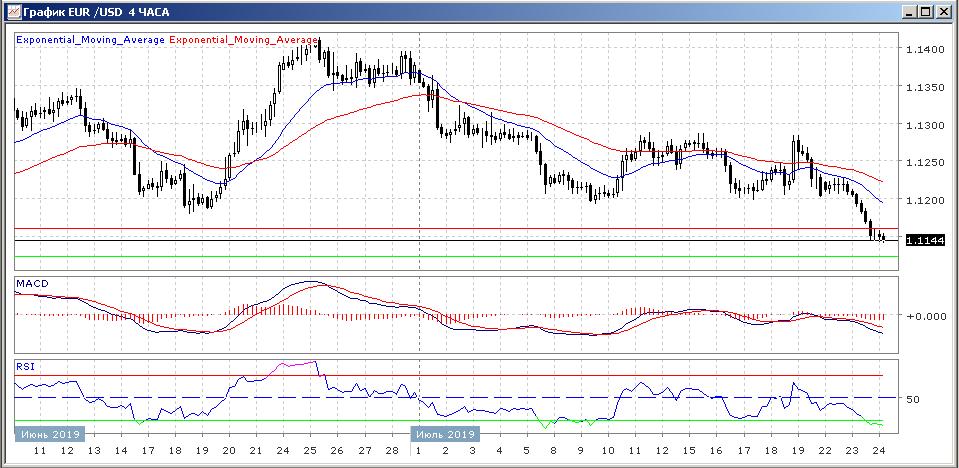The image size is (959, 468).
Task: Click the current price tag 1.1144
Action: [925, 240]
